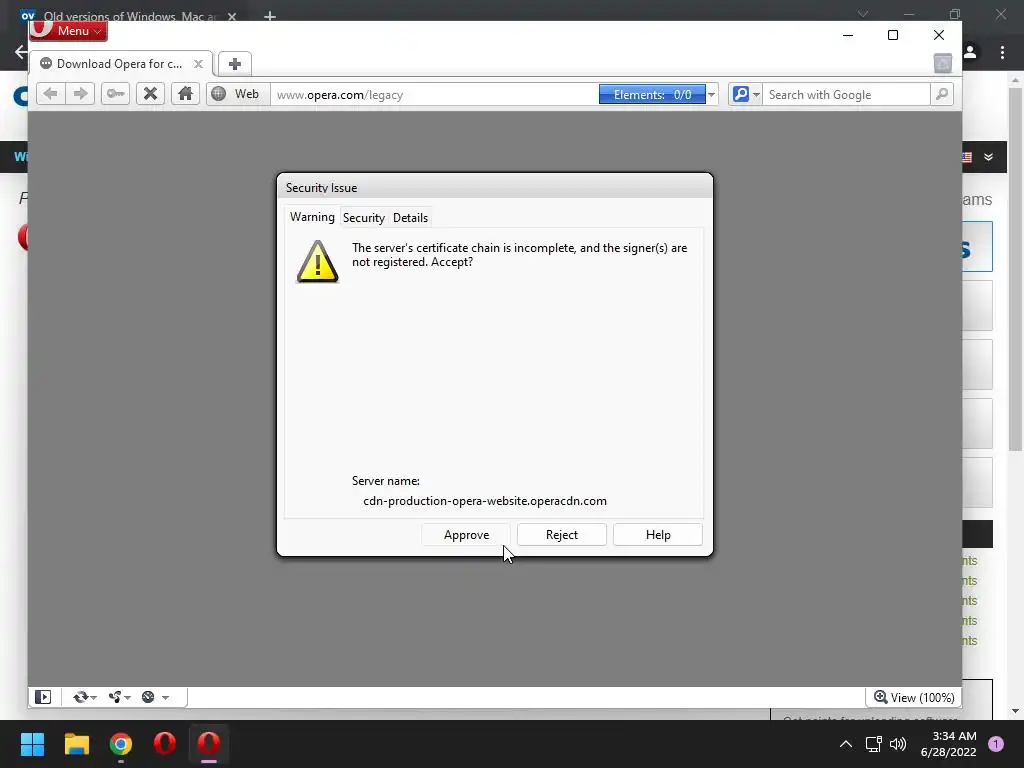Click the warning triangle icon

pyautogui.click(x=317, y=261)
